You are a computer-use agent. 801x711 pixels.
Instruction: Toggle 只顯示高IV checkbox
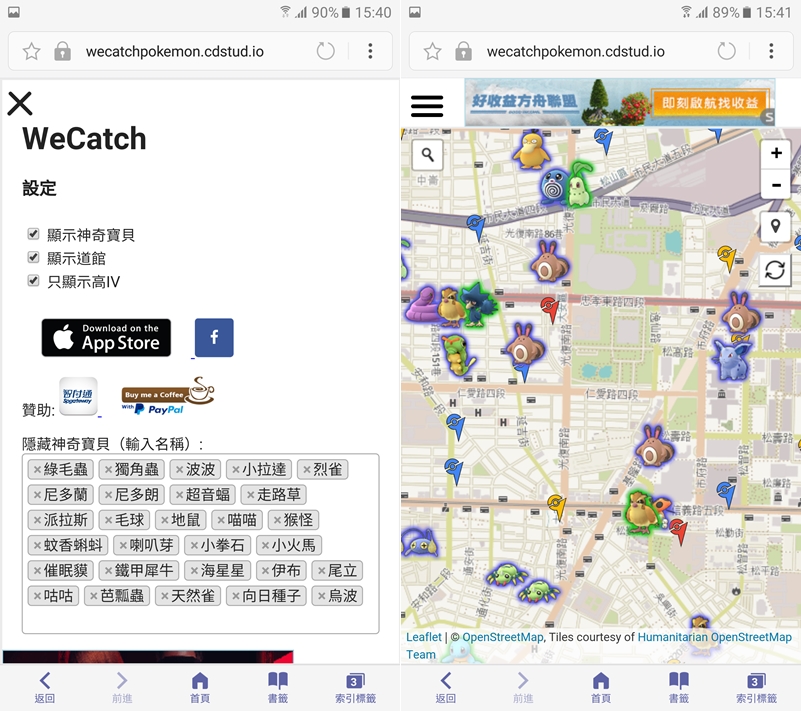(x=33, y=280)
